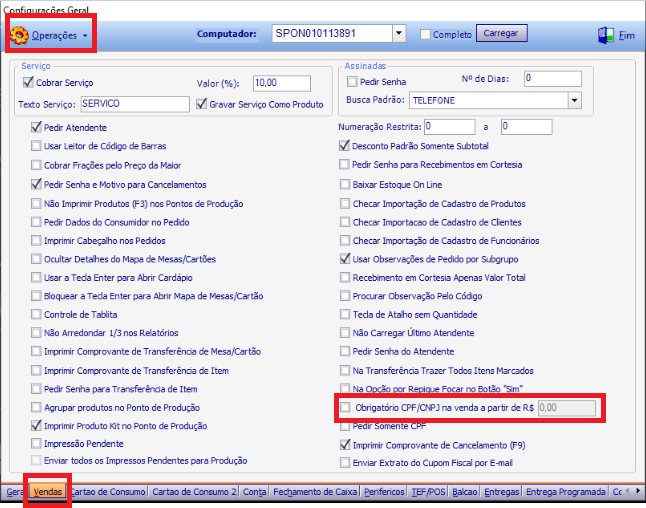Check Imprimir Comprovante de Transferência de Mesa/Cartão

click(x=36, y=351)
